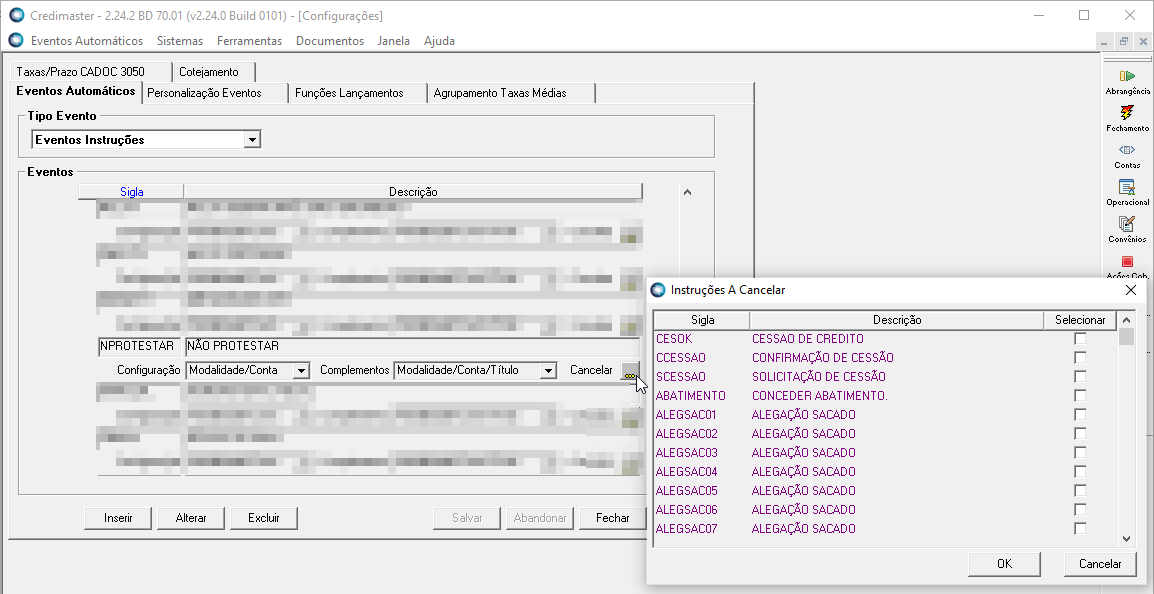Viewport: 1154px width, 594px height.
Task: Open the Abrangência sidebar icon
Action: coord(1127,81)
